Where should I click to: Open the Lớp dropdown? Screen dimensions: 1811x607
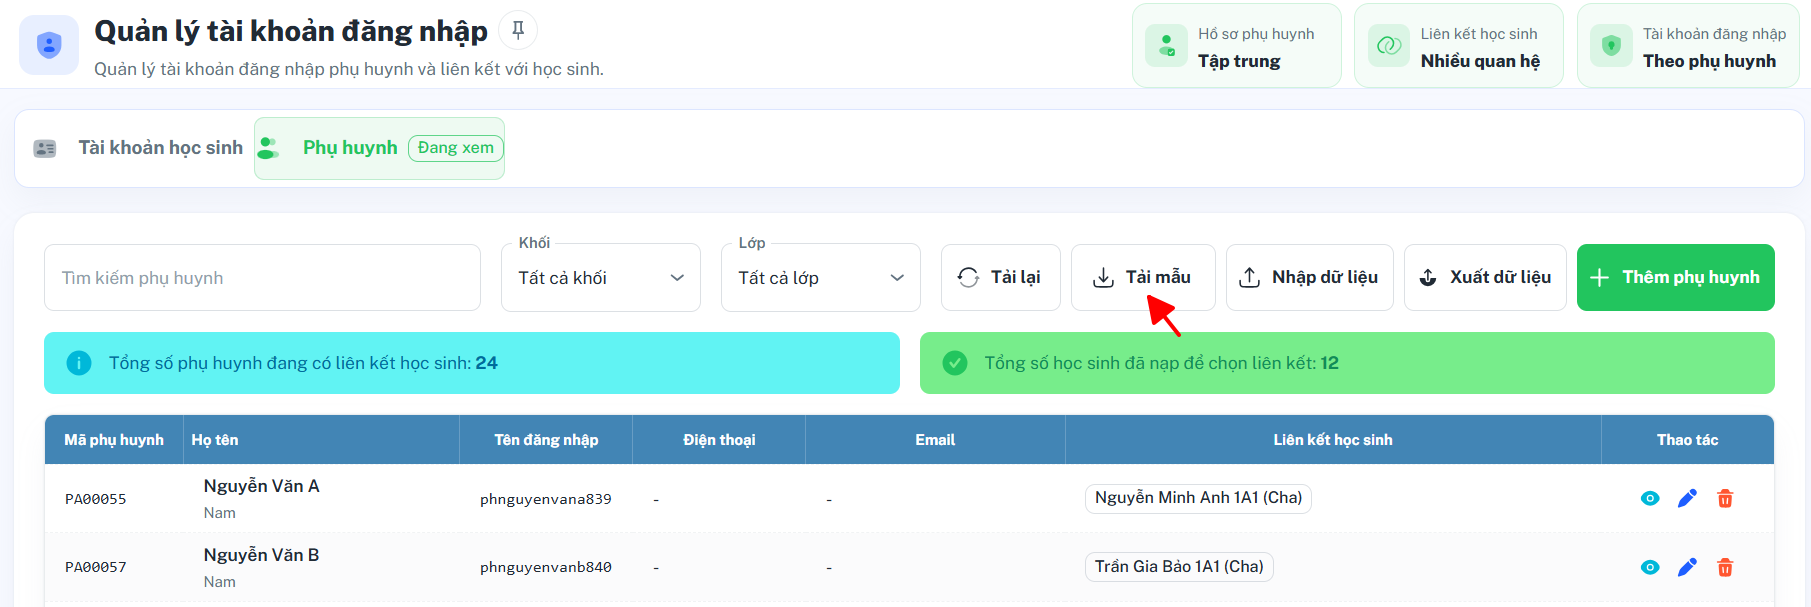tap(821, 278)
